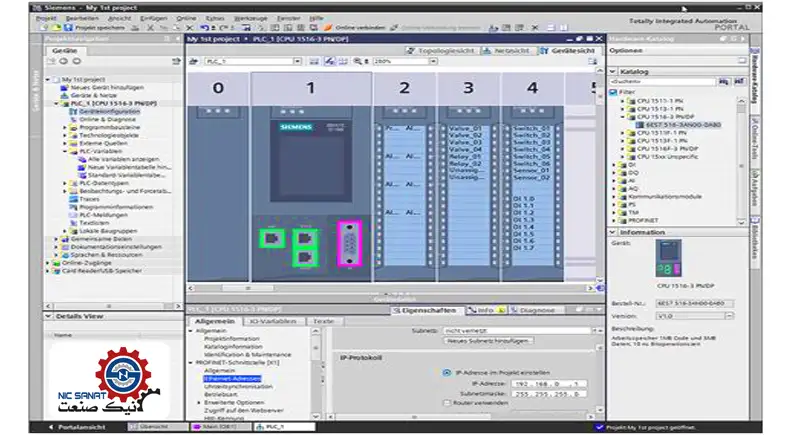The image size is (800, 435).
Task: Click the open project folder icon
Action: [57, 28]
